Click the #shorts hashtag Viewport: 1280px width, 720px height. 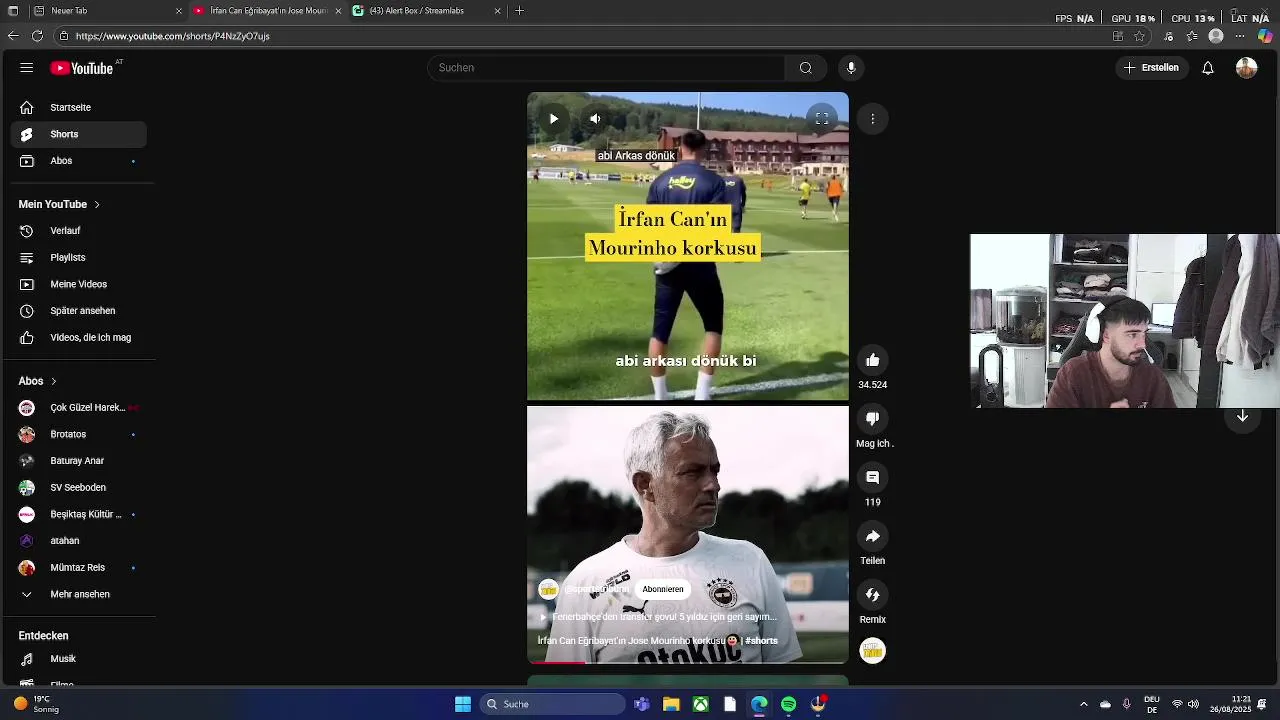761,641
